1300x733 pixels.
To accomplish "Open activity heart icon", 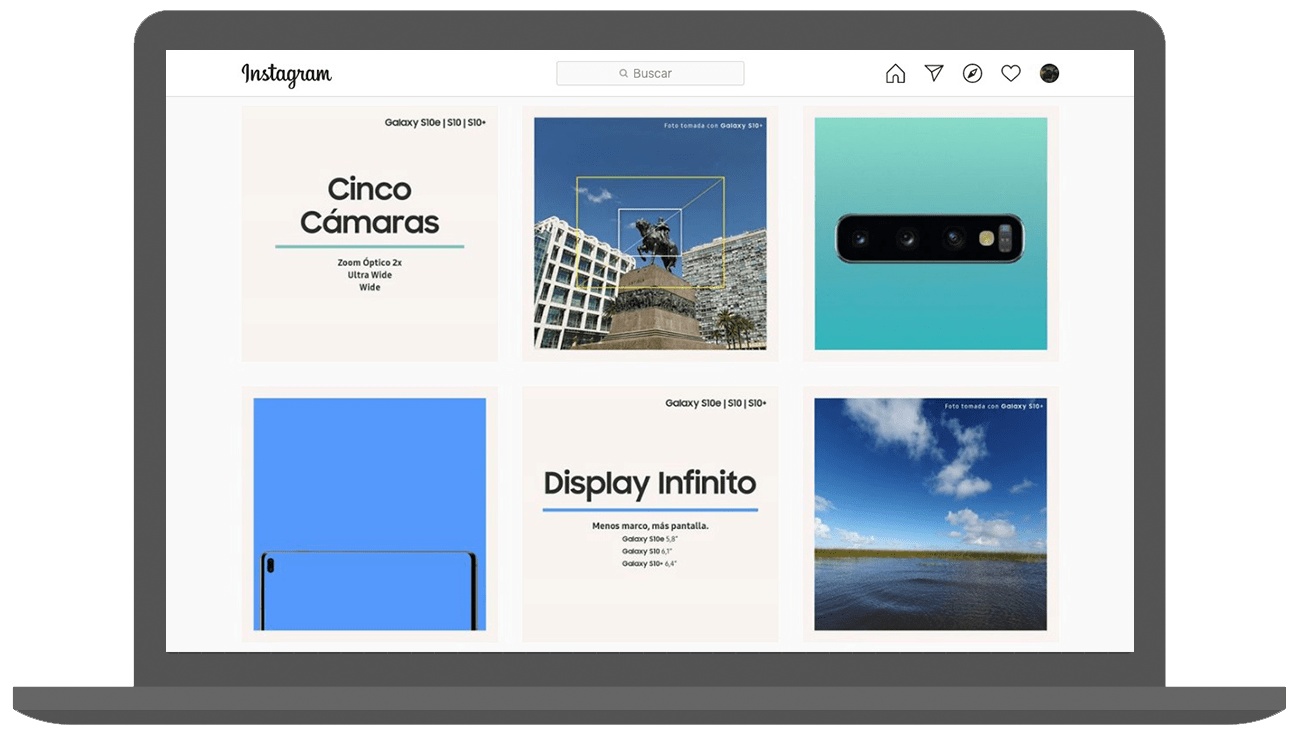I will tap(1011, 73).
